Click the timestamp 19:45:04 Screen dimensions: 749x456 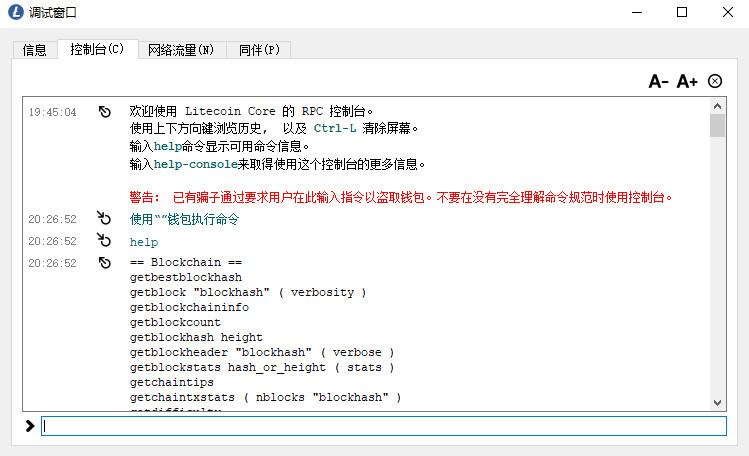[52, 112]
